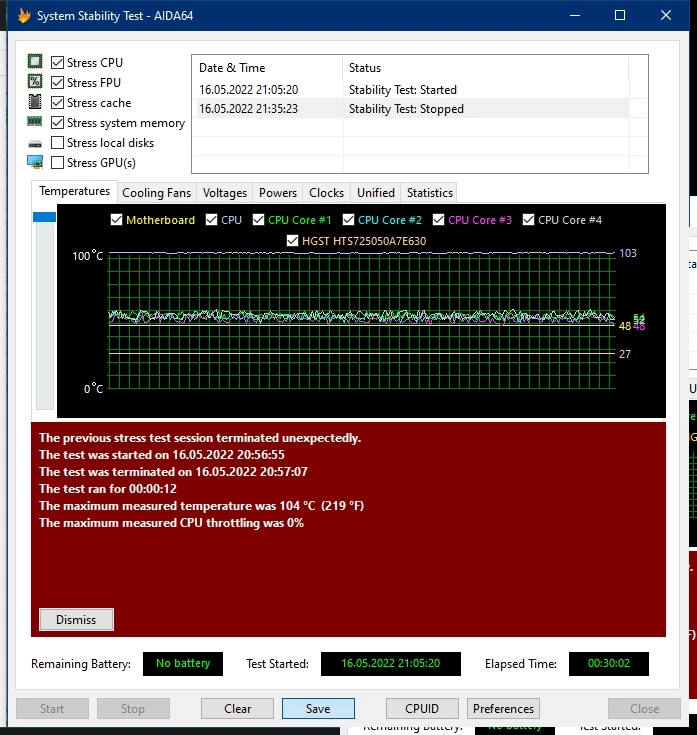Screen dimensions: 697x735
Task: Toggle the CPU Core #4 graph checkbox
Action: [x=528, y=219]
